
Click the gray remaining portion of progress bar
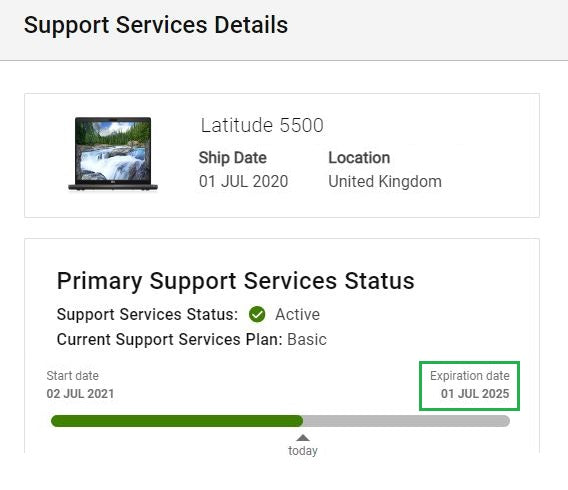click(x=406, y=421)
